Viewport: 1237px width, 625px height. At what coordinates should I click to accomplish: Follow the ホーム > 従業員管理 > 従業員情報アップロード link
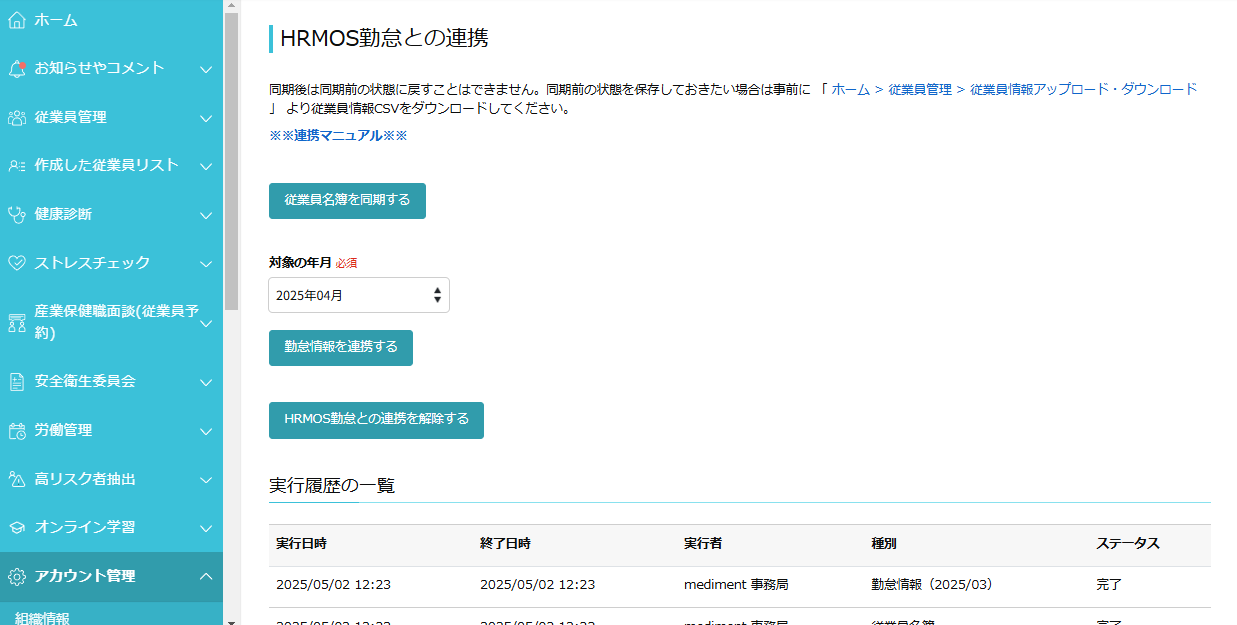[x=1014, y=89]
